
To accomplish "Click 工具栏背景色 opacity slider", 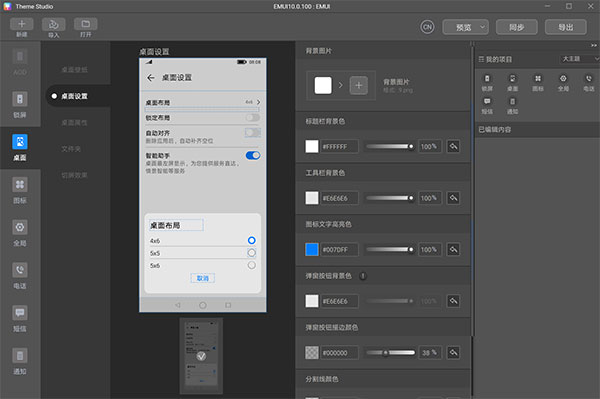I will pos(390,198).
